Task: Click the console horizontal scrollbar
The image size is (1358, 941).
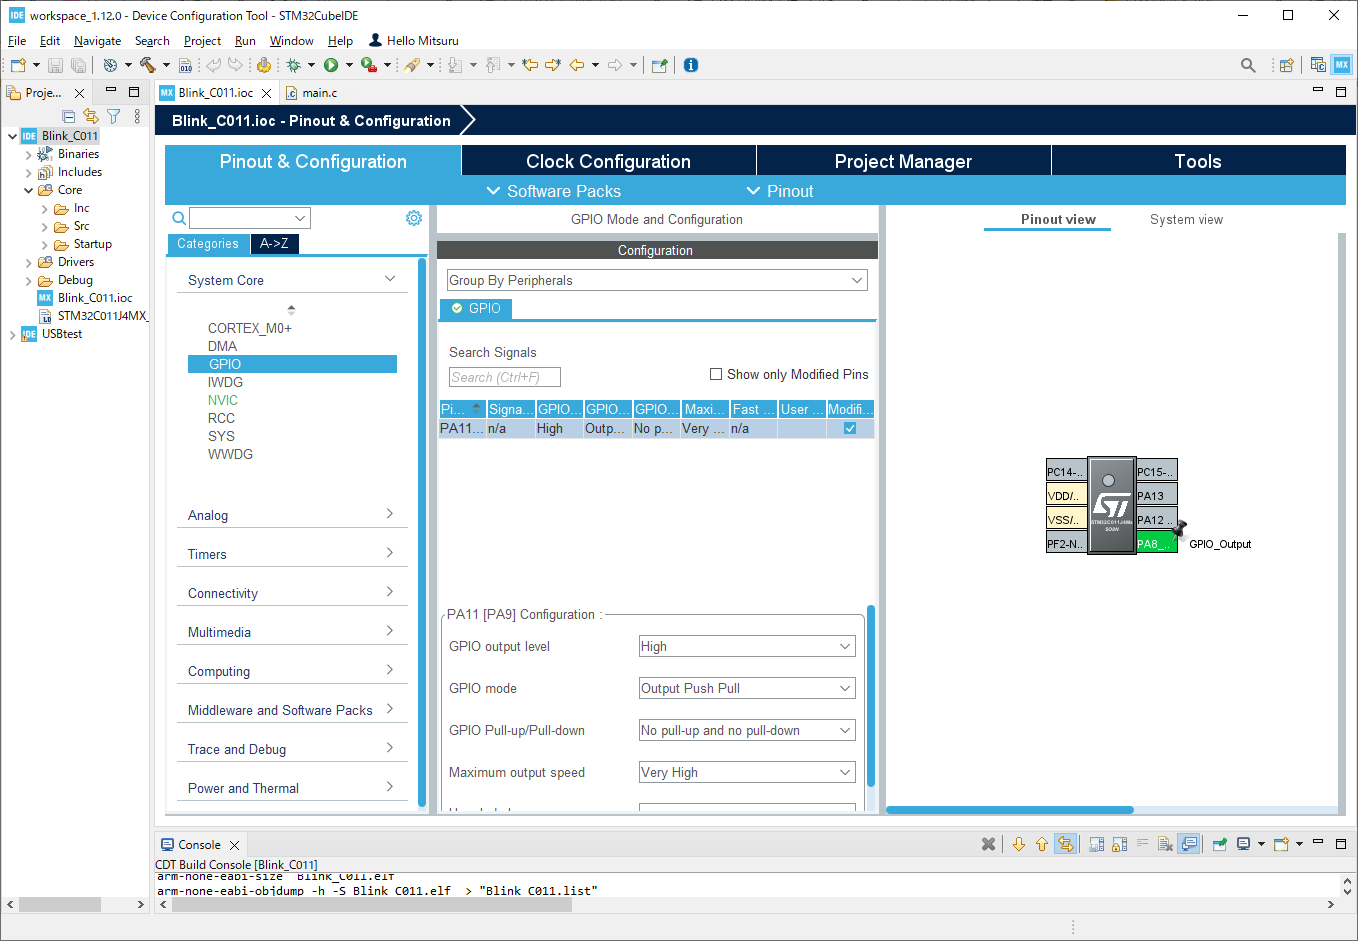Action: coord(372,904)
